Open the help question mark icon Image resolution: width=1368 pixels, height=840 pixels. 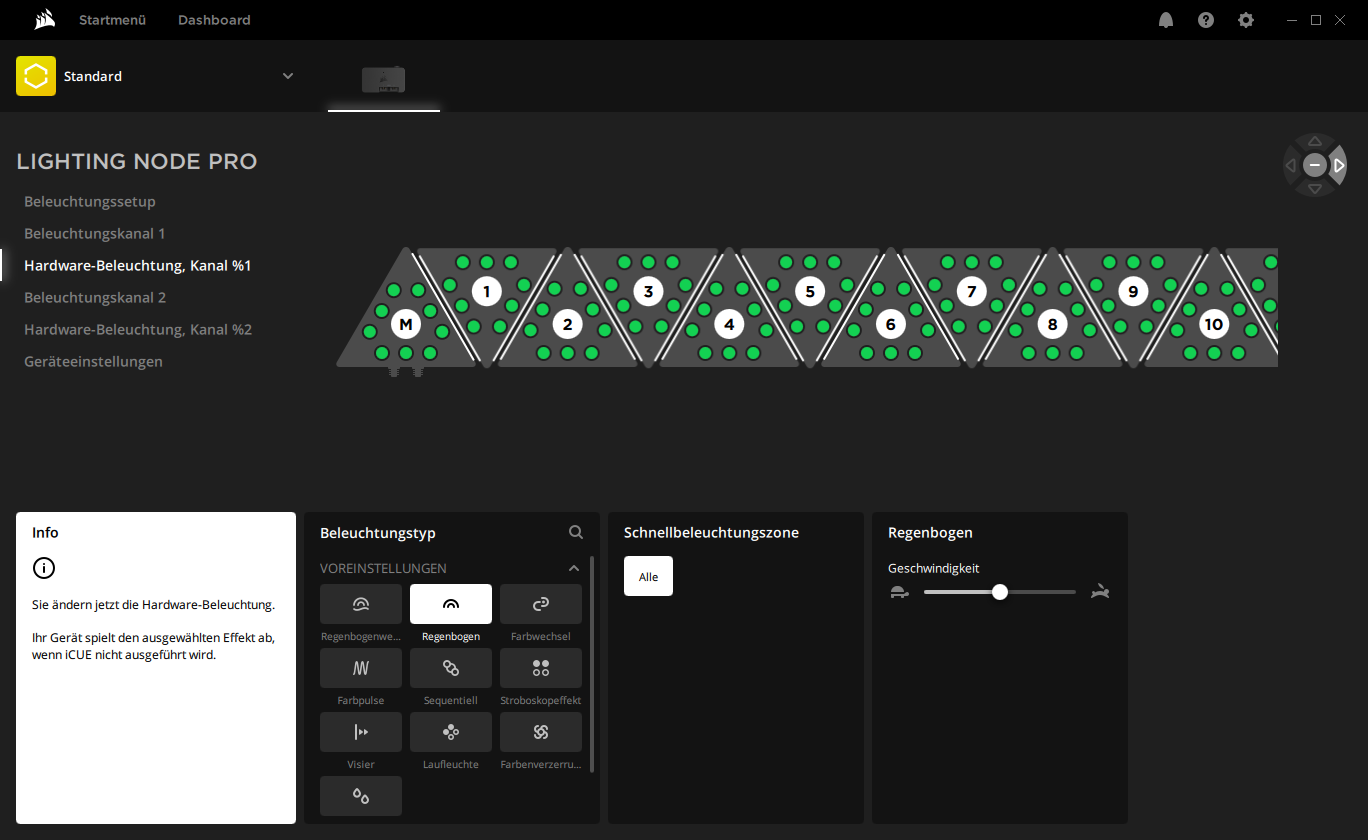(1206, 20)
